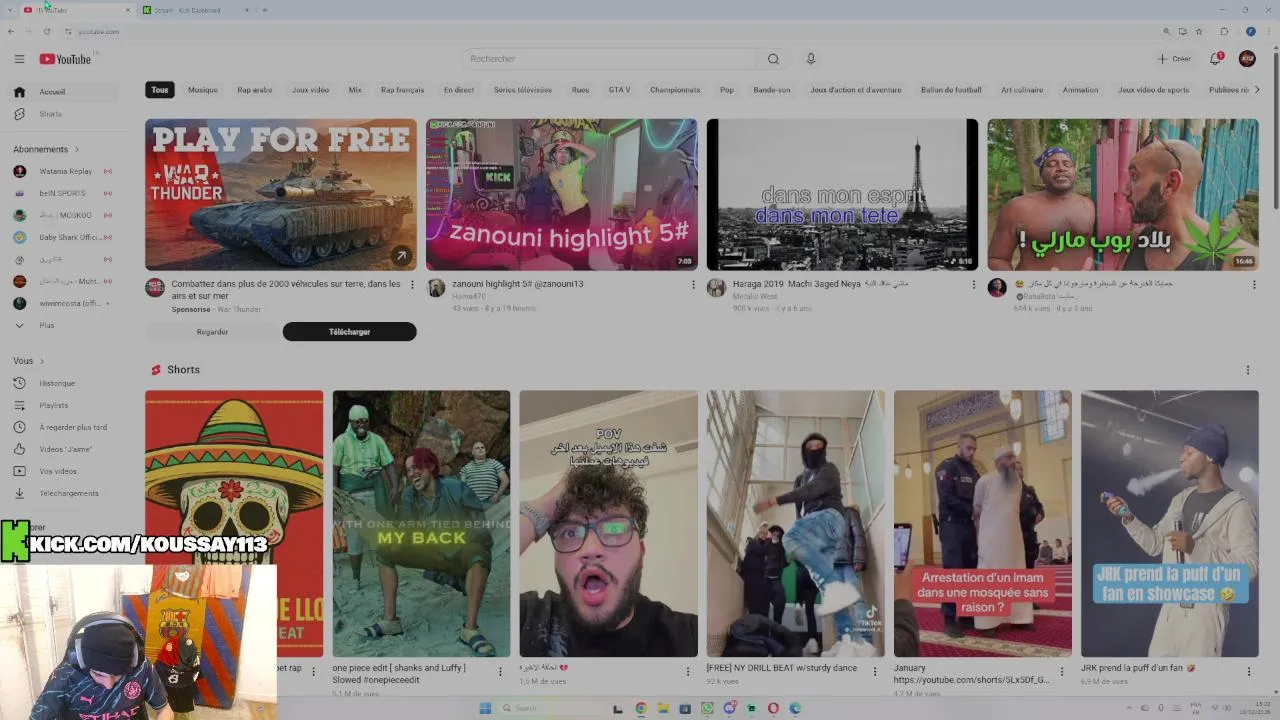
Task: Open more options for one piece edit short
Action: pos(500,672)
